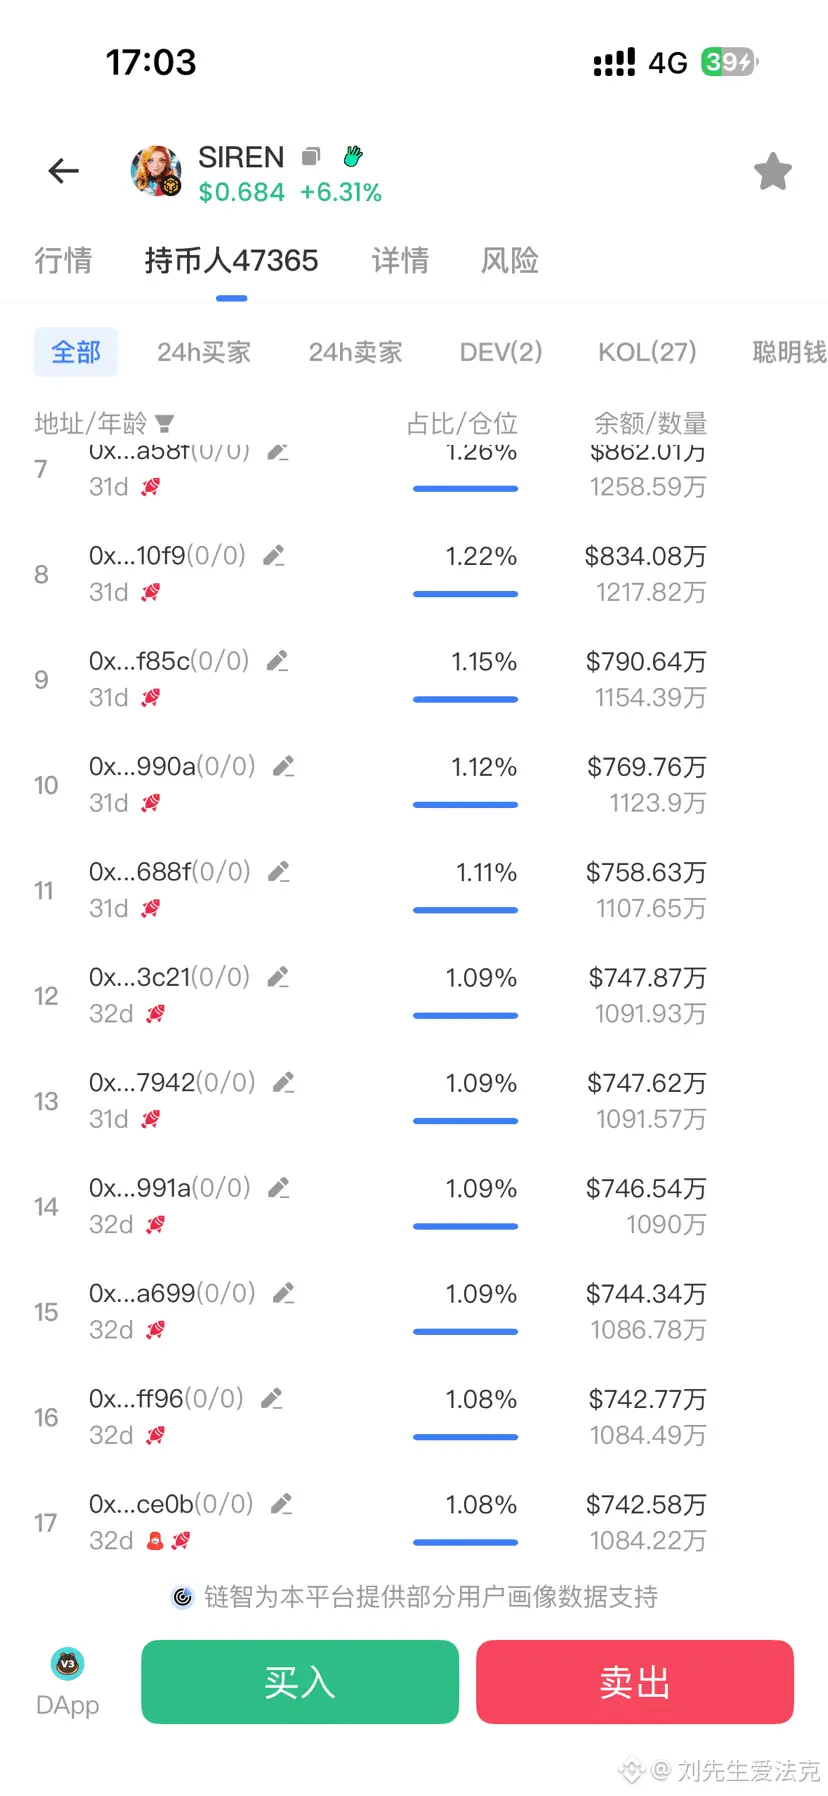
Task: Tap position bar of 0x...f85c
Action: pyautogui.click(x=466, y=700)
